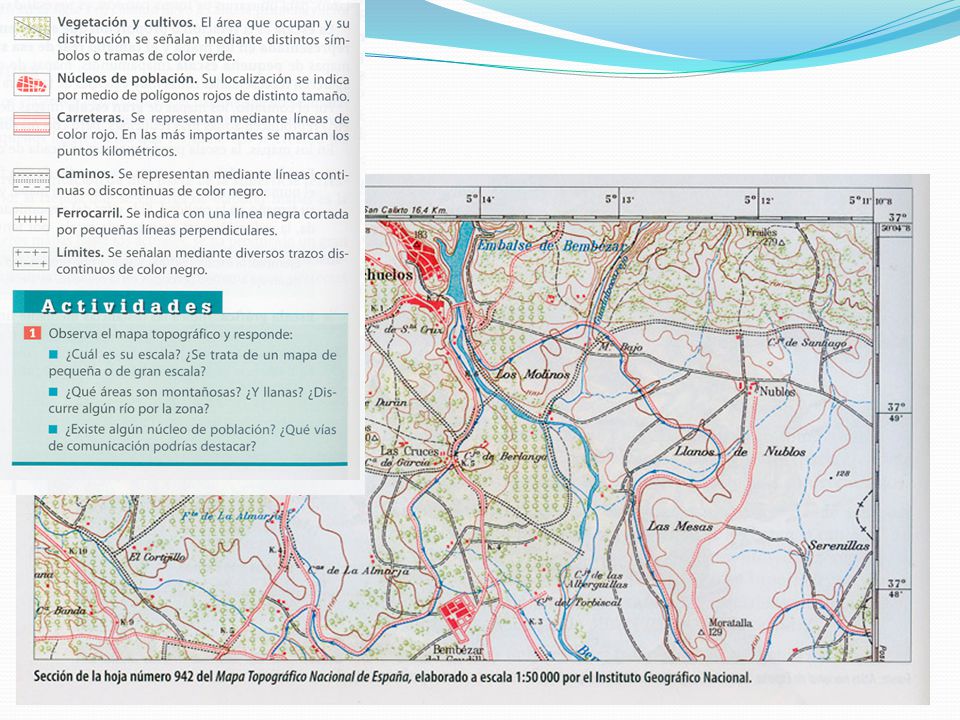Click the 'Frailes' peak label
Screen dimensions: 960x720
[x=761, y=232]
